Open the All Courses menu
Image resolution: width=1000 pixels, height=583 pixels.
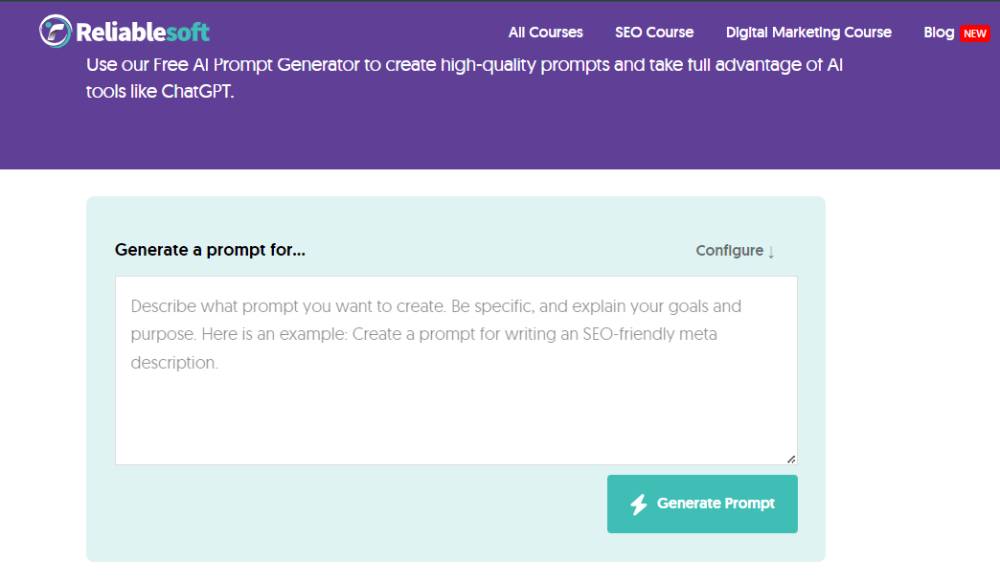click(545, 33)
